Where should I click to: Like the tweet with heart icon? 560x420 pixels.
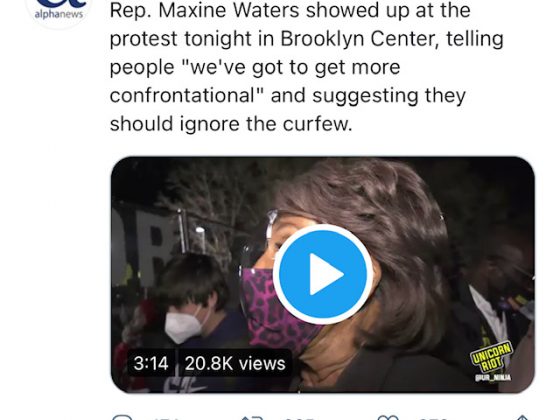coord(389,418)
